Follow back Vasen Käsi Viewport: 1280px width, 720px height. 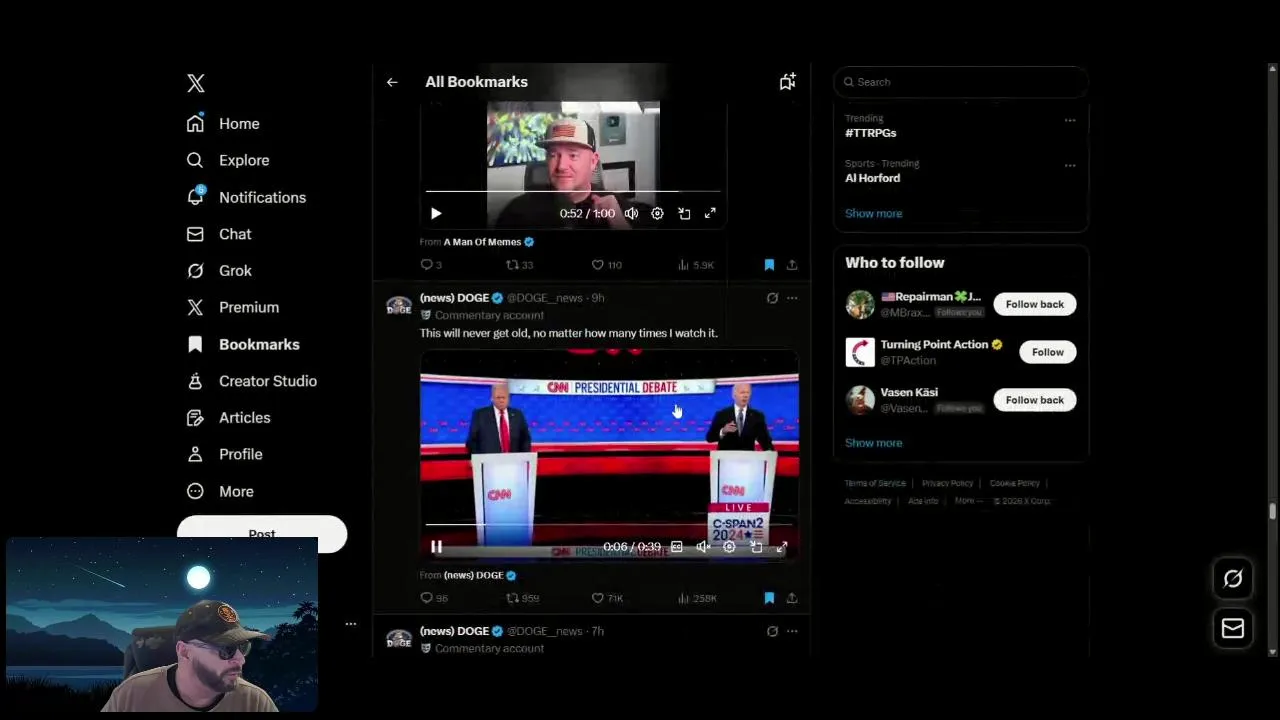click(x=1034, y=400)
